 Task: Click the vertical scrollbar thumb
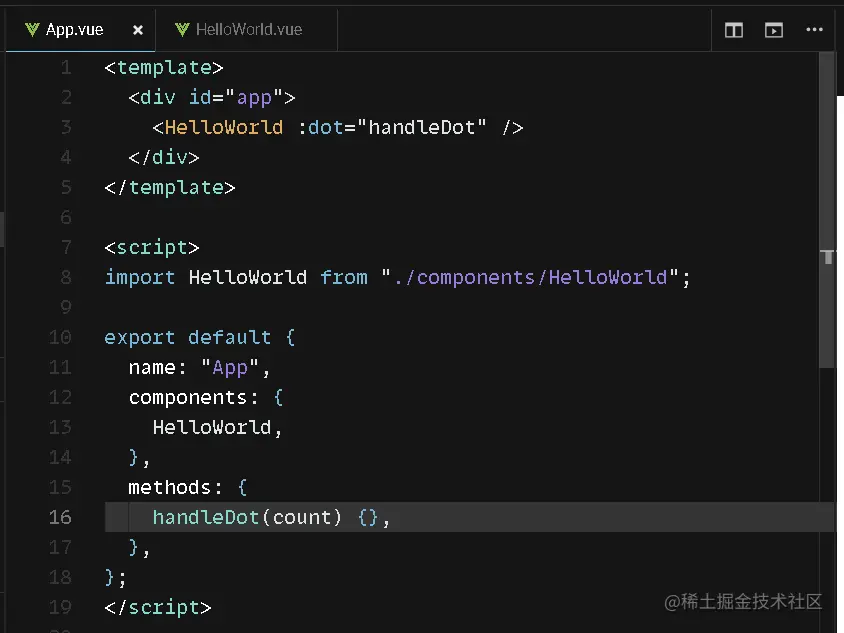click(x=827, y=210)
